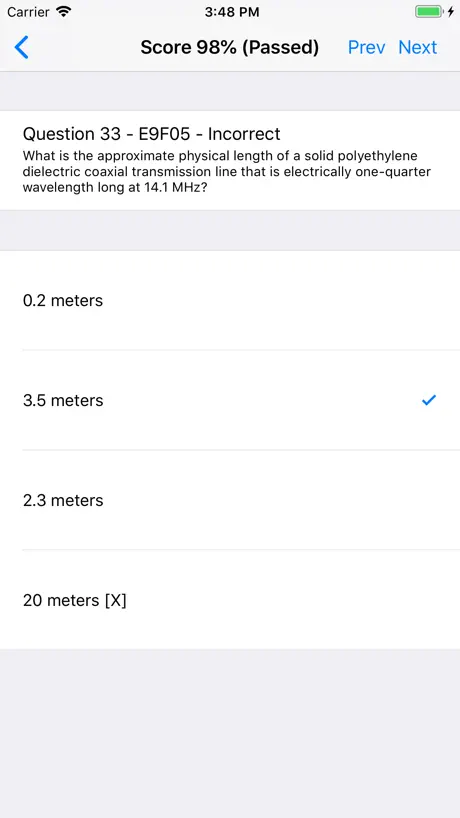Go to the Next question
460x818 pixels.
pyautogui.click(x=417, y=47)
